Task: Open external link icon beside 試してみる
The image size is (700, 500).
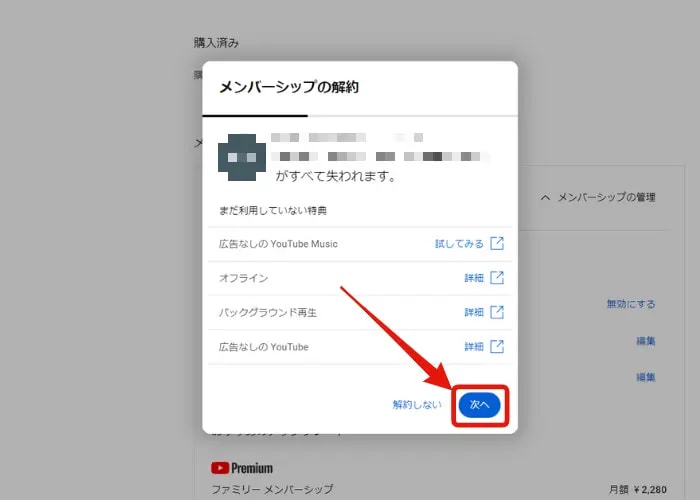Action: 496,243
